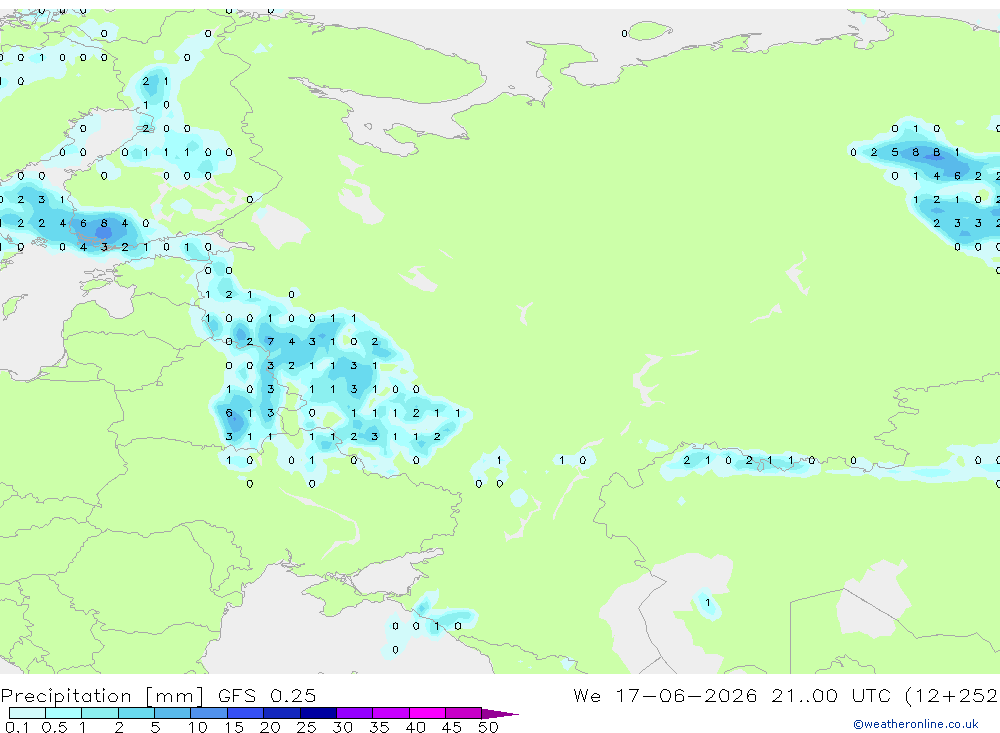Select the 10–15 mm legend color box
Image resolution: width=1000 pixels, height=733 pixels.
pyautogui.click(x=209, y=713)
